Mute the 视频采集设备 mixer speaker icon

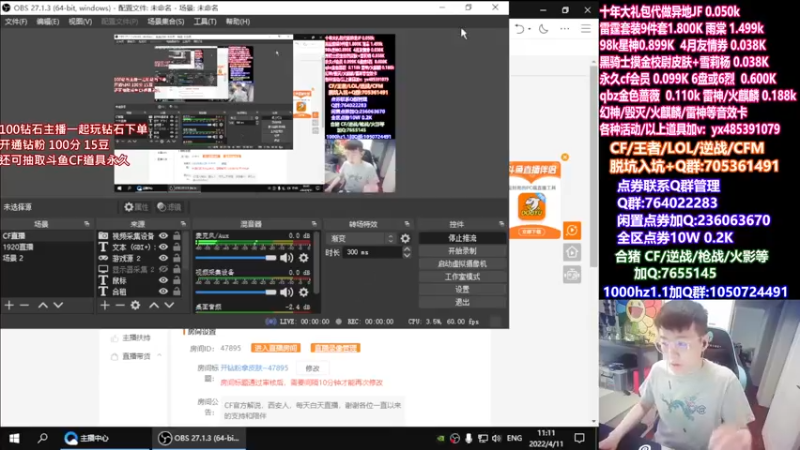pyautogui.click(x=287, y=292)
